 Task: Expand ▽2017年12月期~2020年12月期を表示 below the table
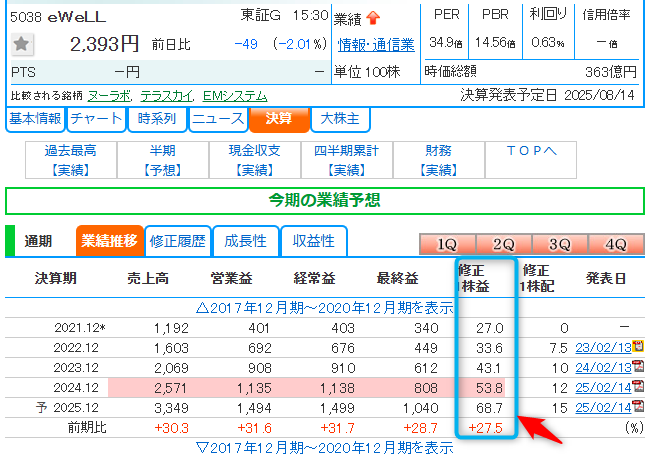(x=325, y=447)
